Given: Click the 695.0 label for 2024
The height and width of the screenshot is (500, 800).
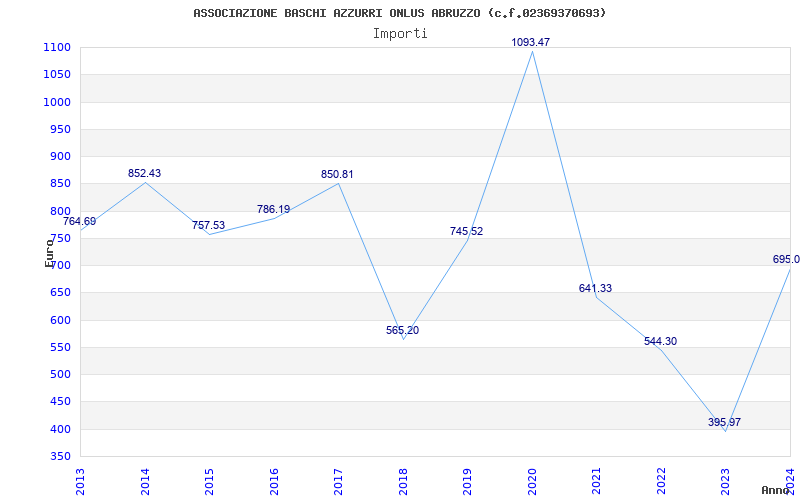Looking at the screenshot, I should (786, 260).
